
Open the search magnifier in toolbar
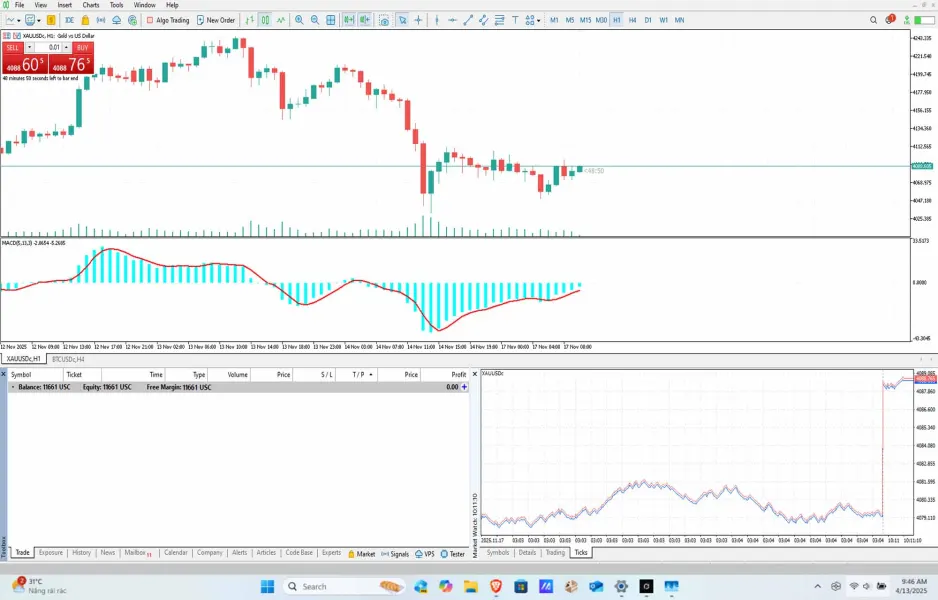point(873,20)
